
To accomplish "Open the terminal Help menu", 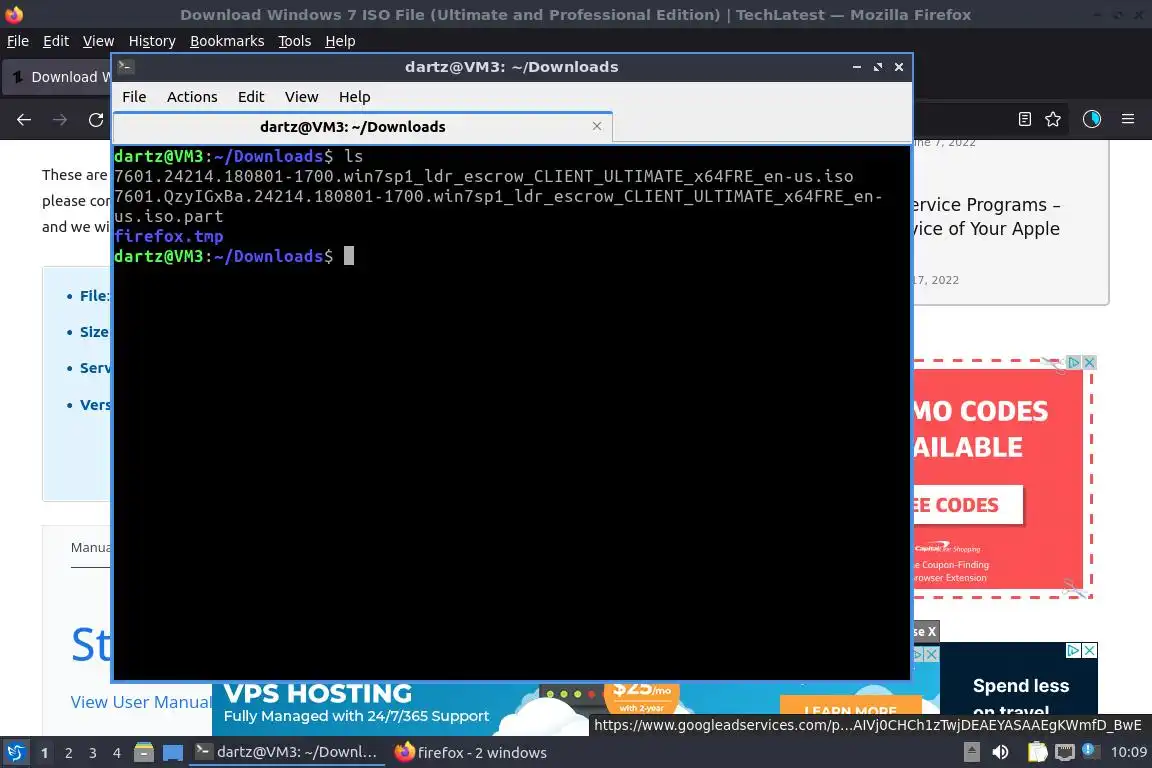I will click(354, 97).
